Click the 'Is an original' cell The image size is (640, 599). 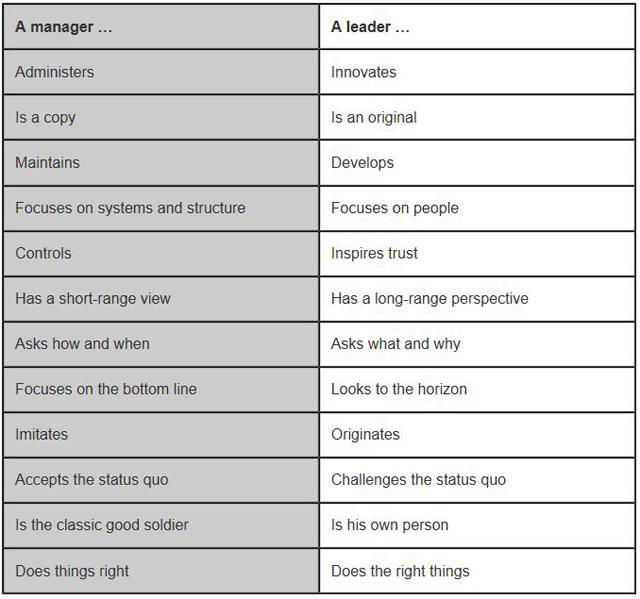point(477,118)
